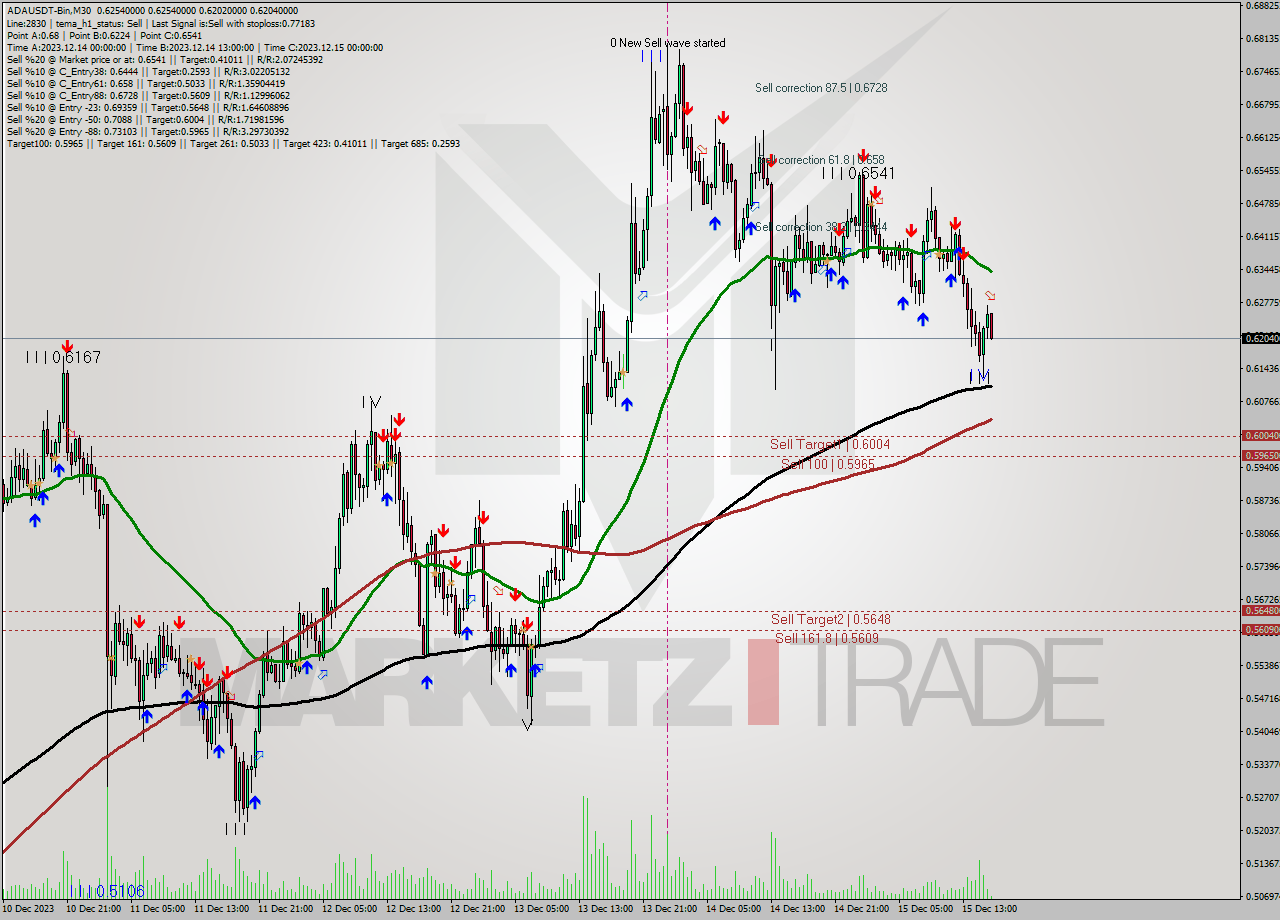Click the 0.6411 price axis label
Screen dimensions: 1280x920
coord(1262,237)
